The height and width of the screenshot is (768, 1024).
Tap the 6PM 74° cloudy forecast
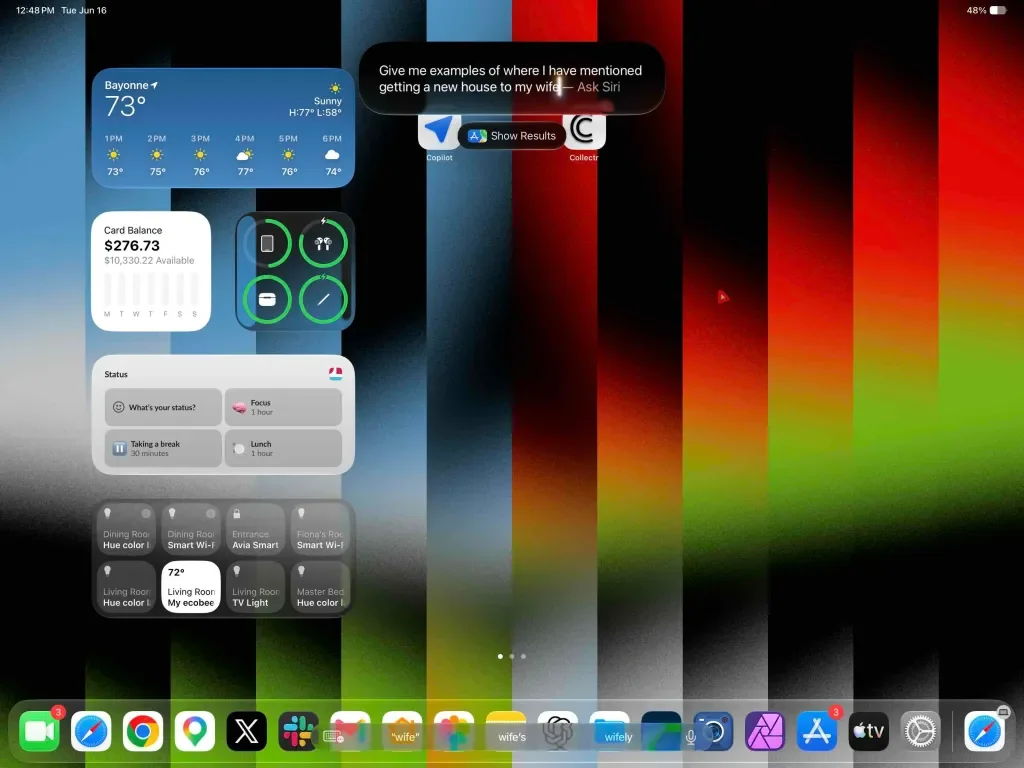pyautogui.click(x=332, y=155)
